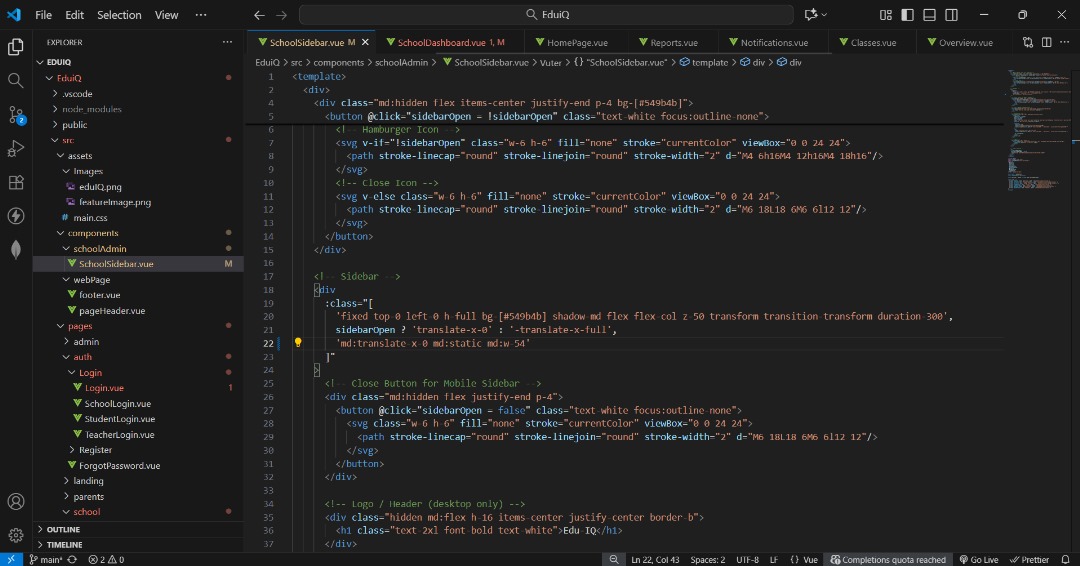Toggle the bottom Panel visibility

(x=929, y=14)
